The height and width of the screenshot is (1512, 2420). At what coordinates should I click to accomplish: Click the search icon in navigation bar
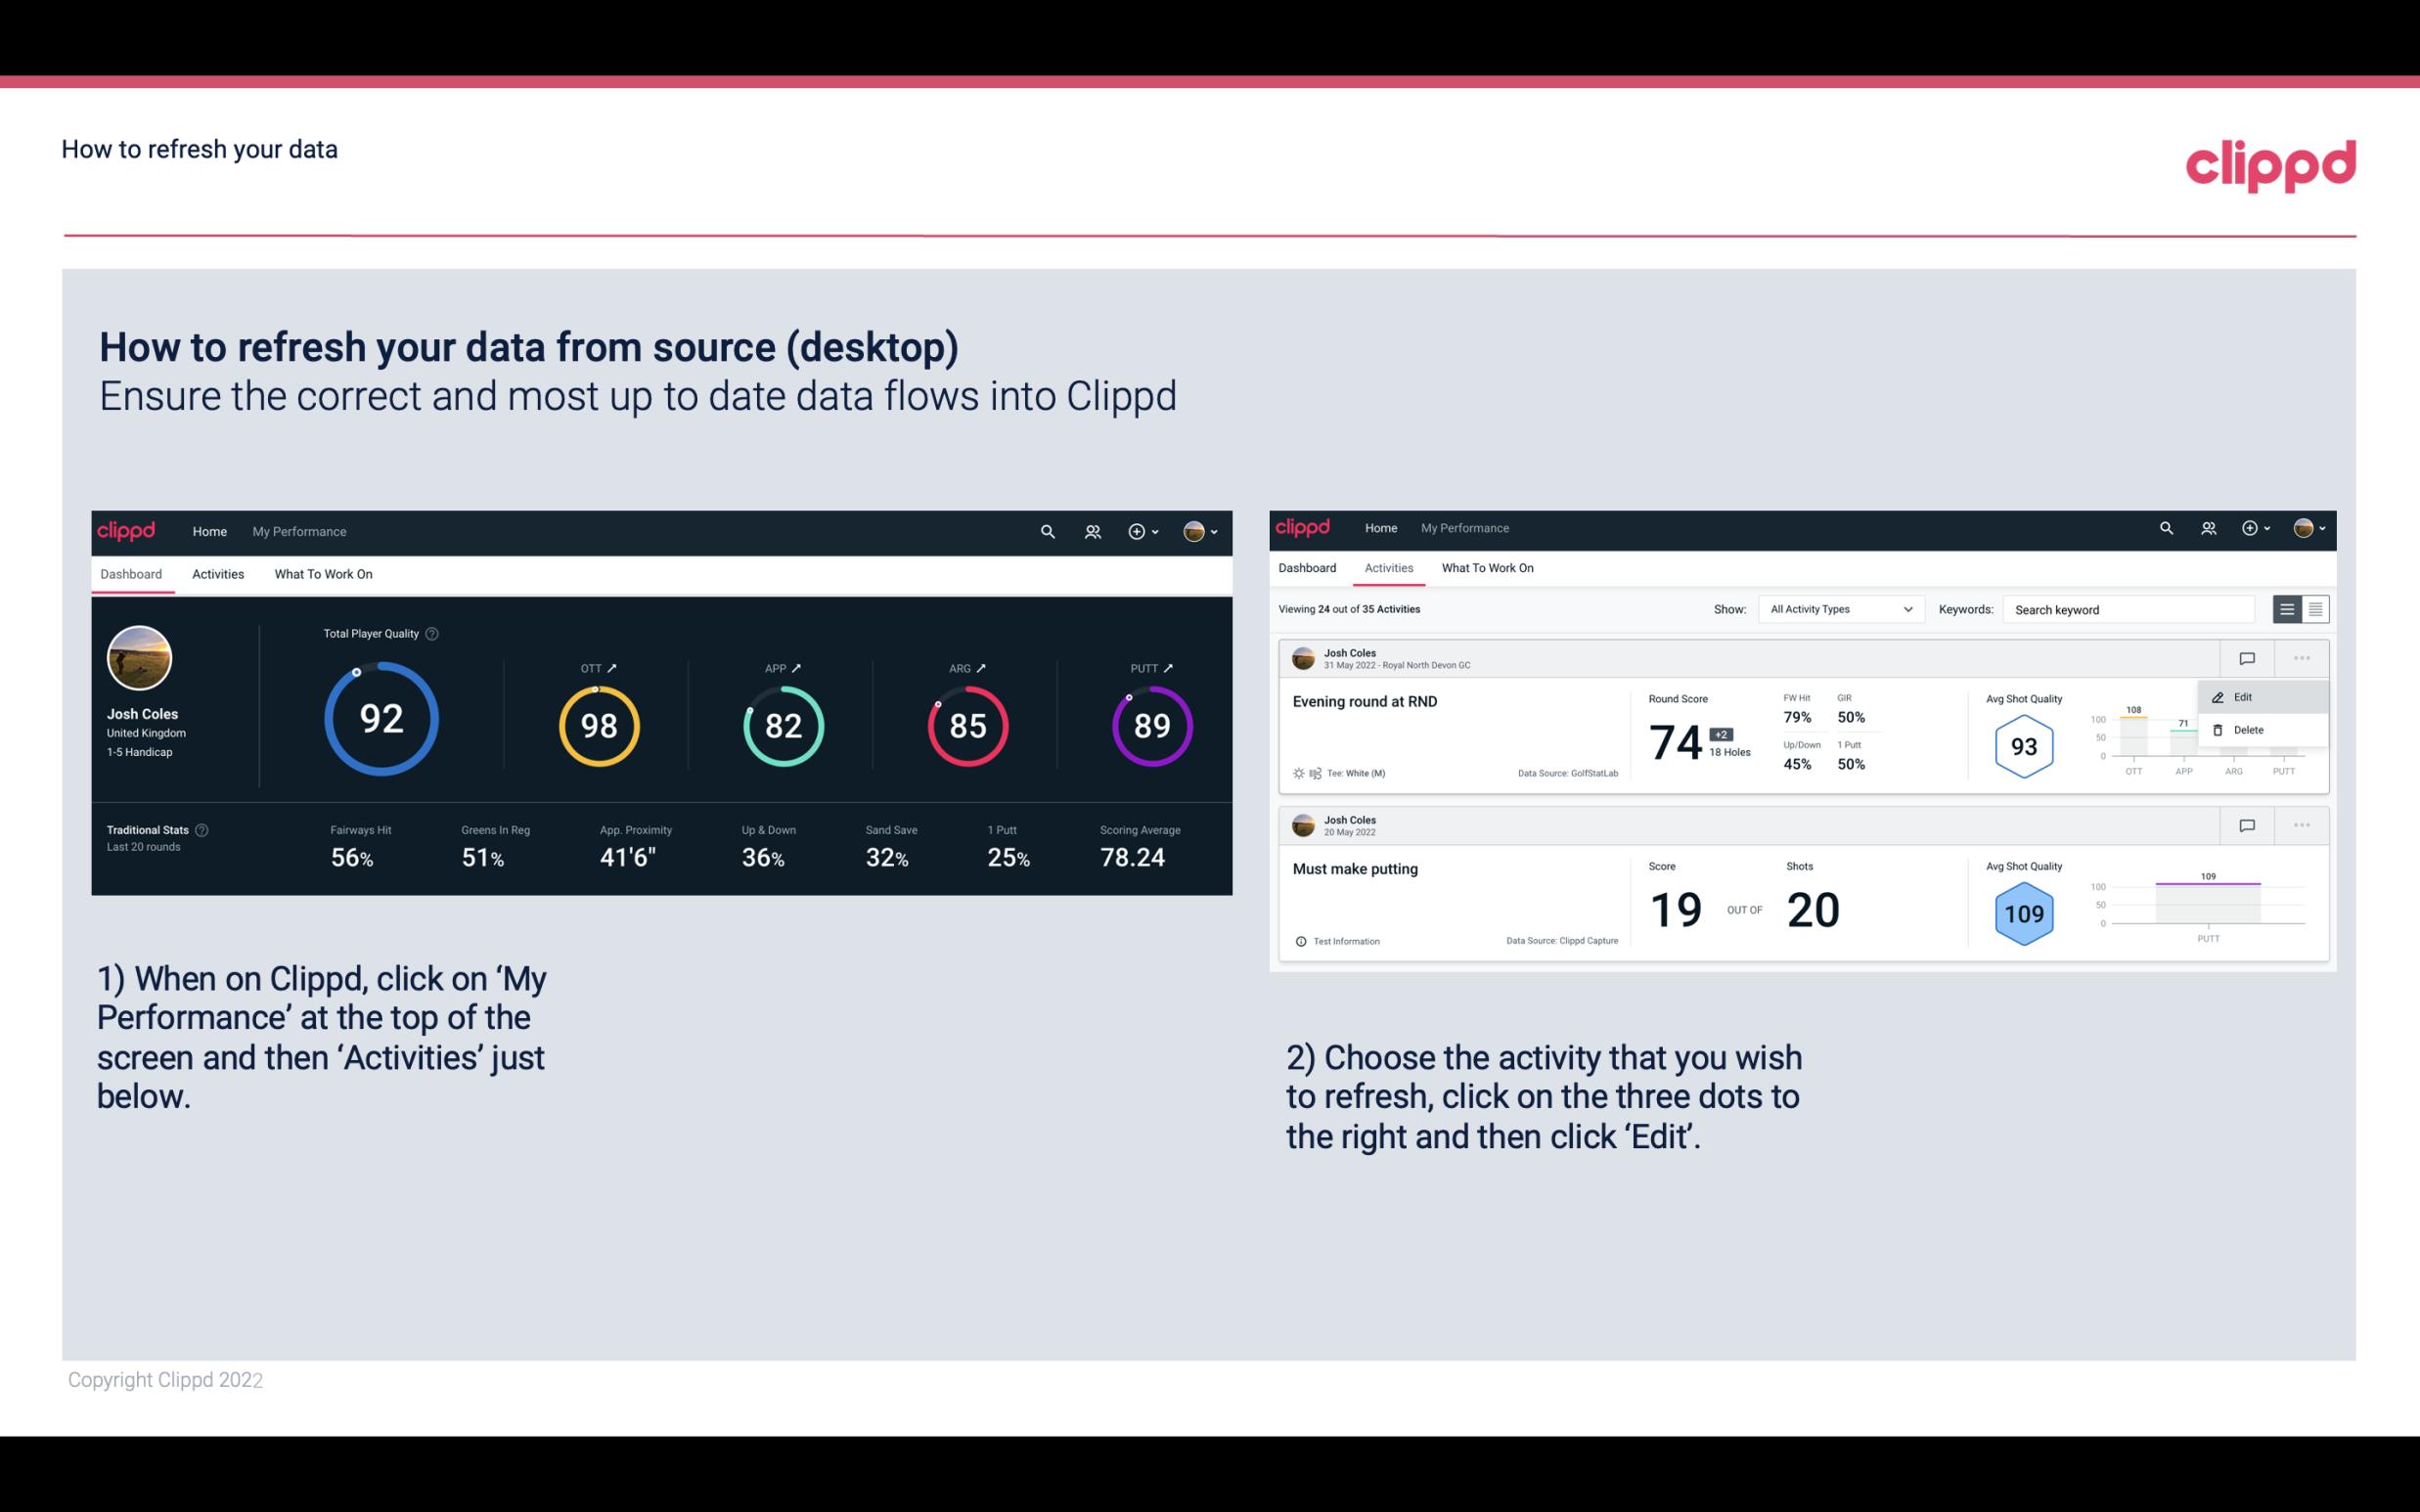[1047, 529]
